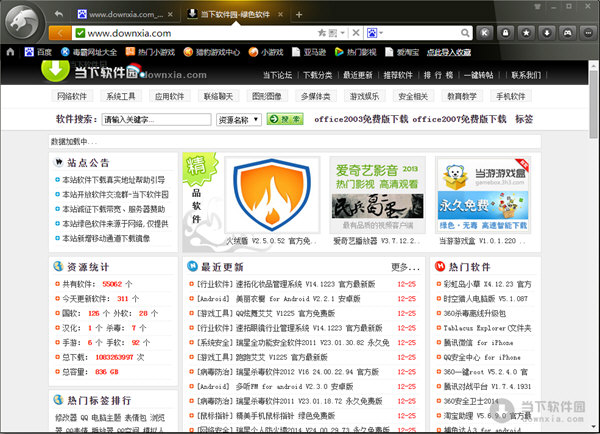Select the 系统工具 category
The image size is (600, 434).
[121, 96]
